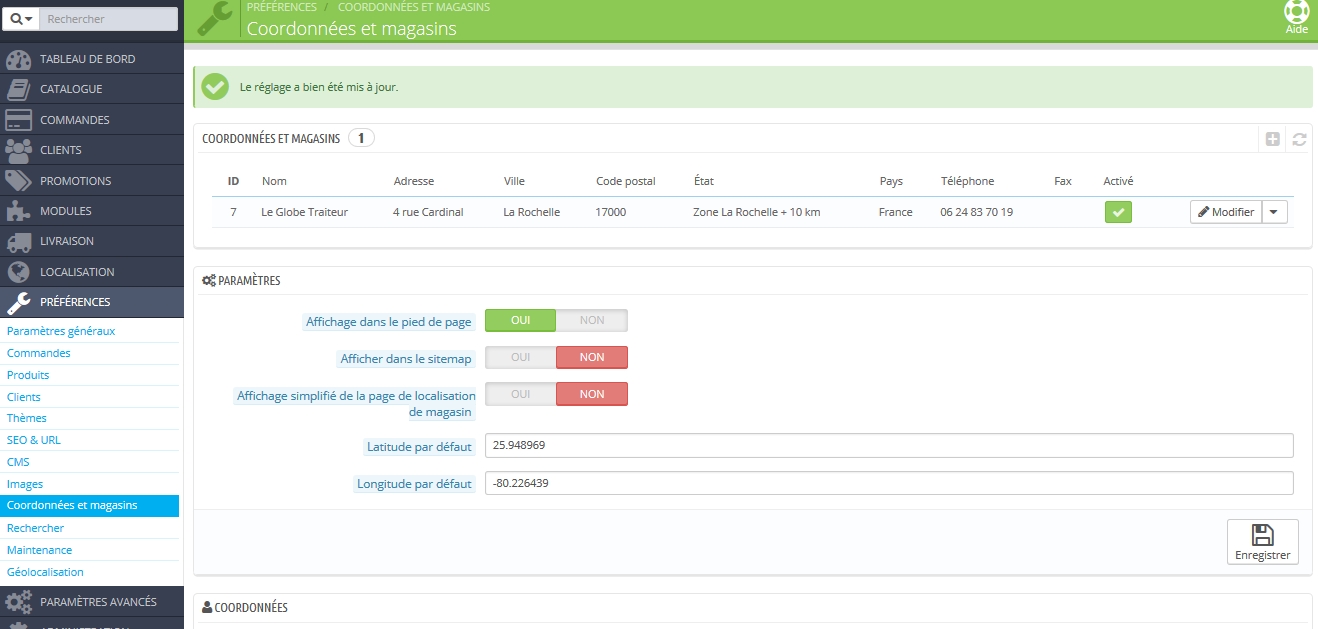Click the ID column header

[x=233, y=181]
